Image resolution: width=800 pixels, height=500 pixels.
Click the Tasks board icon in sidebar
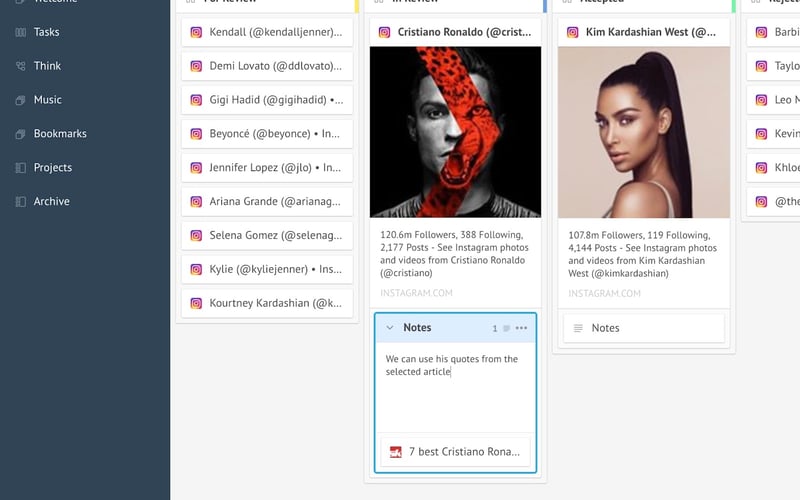(x=20, y=33)
